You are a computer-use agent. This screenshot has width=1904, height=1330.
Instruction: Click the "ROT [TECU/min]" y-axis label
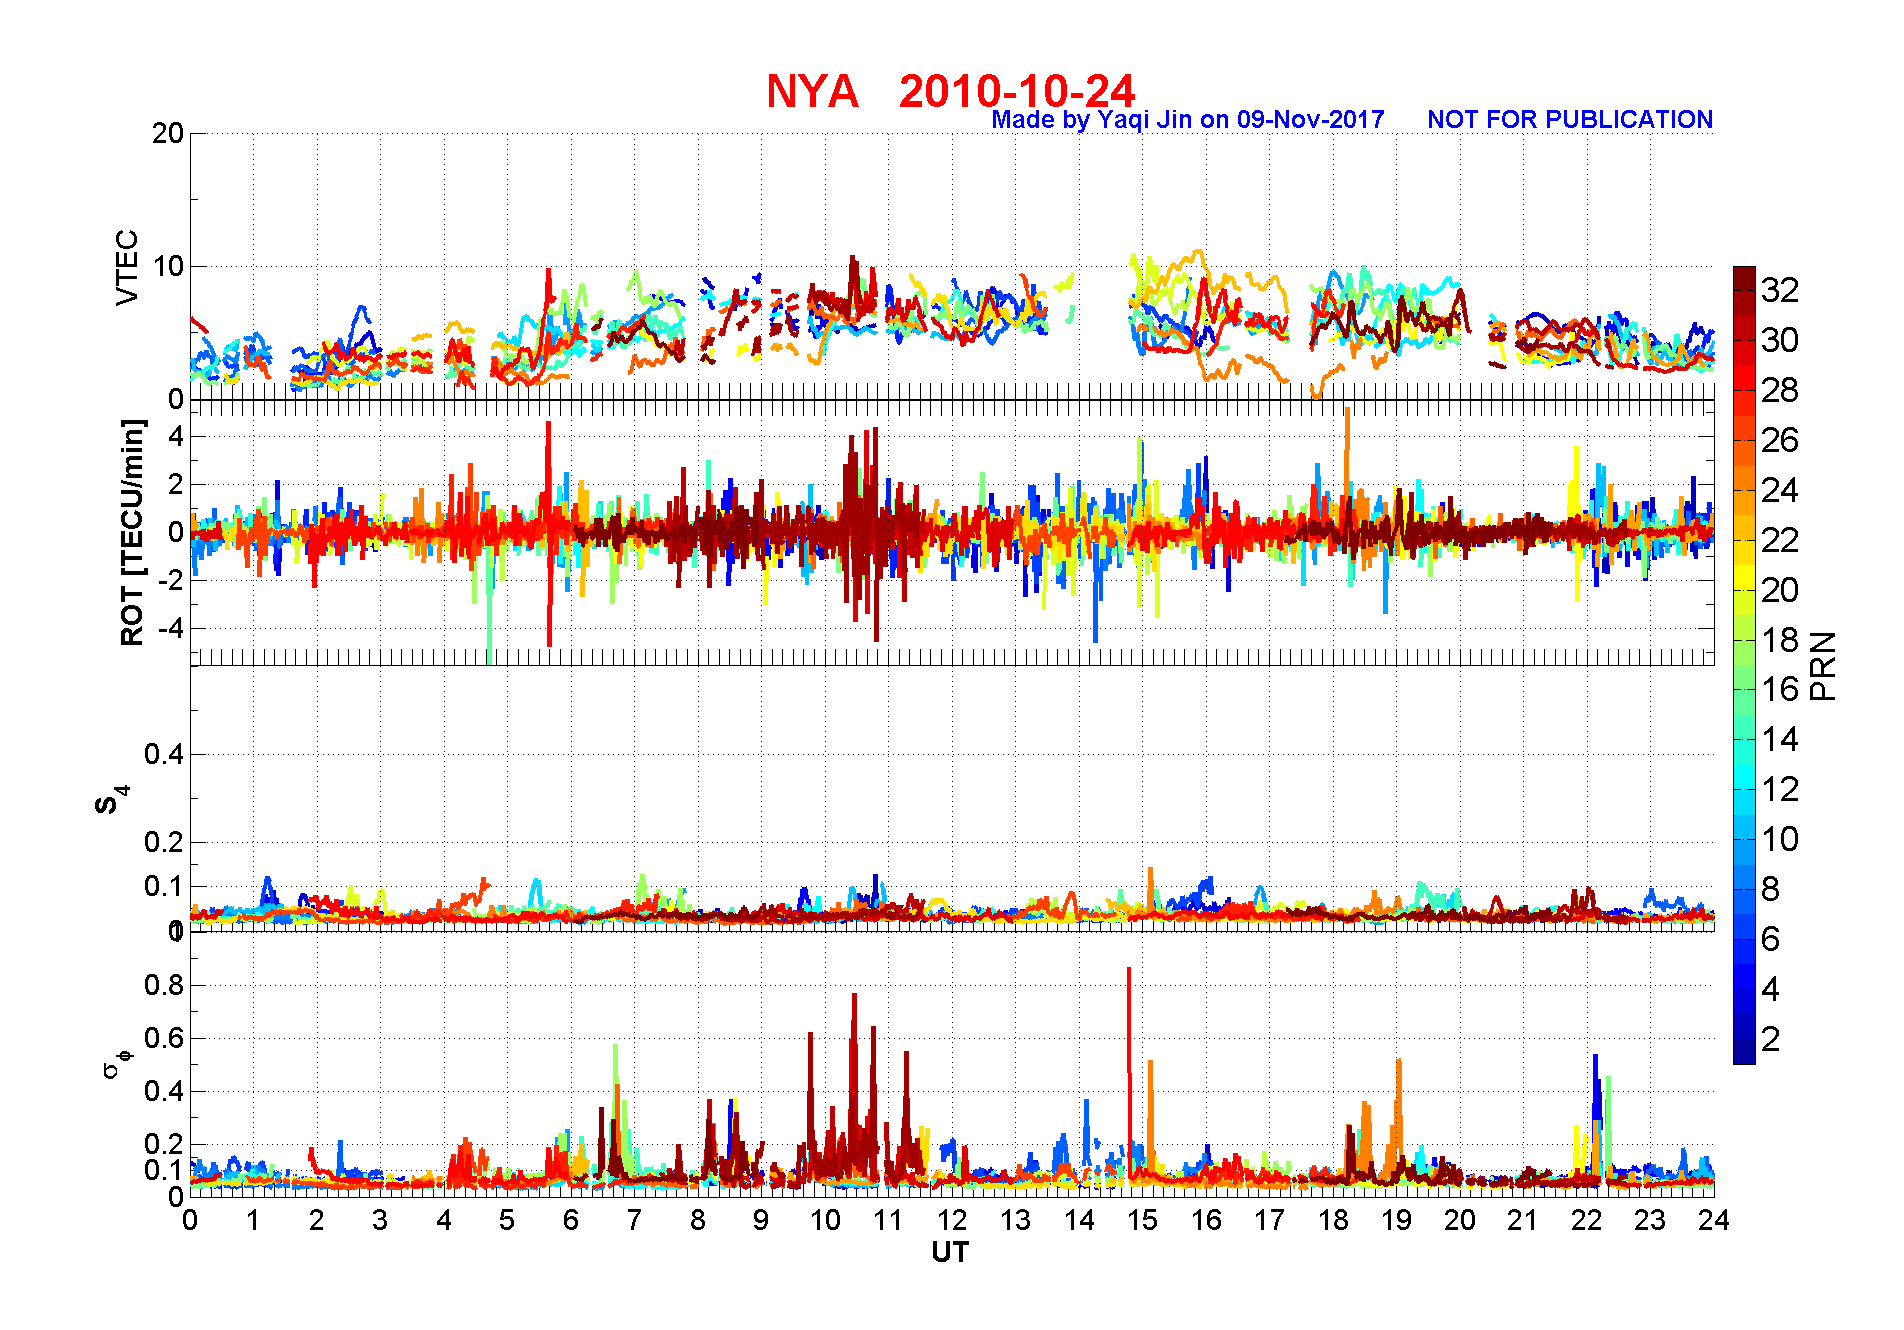tap(132, 532)
